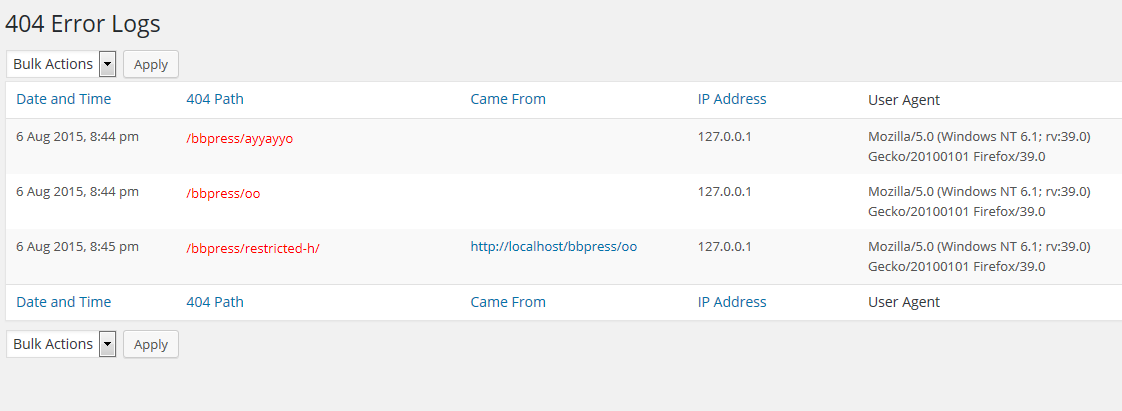This screenshot has width=1122, height=411.
Task: Open the top Bulk Actions dropdown arrow
Action: pyautogui.click(x=107, y=64)
